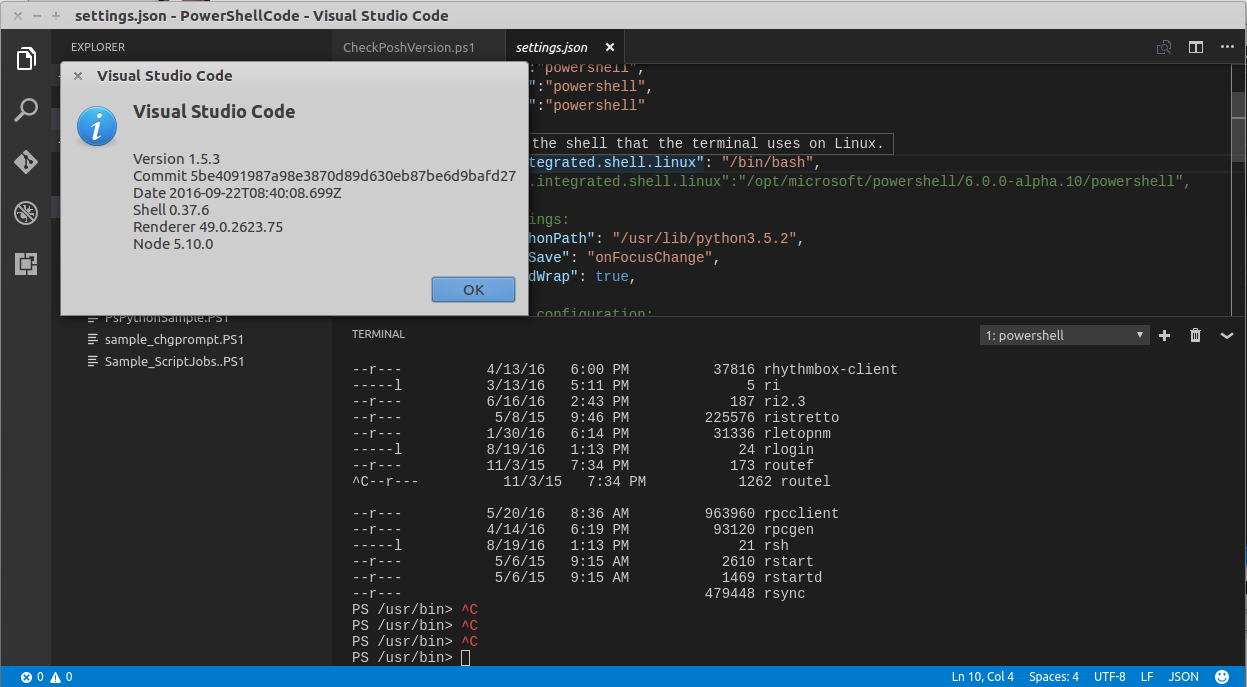Open the Git source control view
The image size is (1247, 687).
[26, 161]
